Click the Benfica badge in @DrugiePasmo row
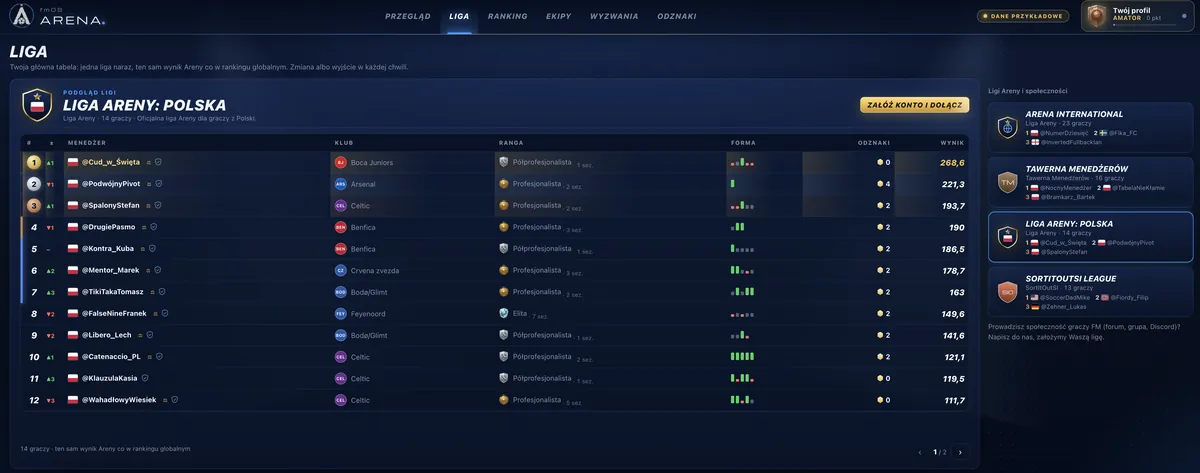1200x473 pixels. (341, 227)
